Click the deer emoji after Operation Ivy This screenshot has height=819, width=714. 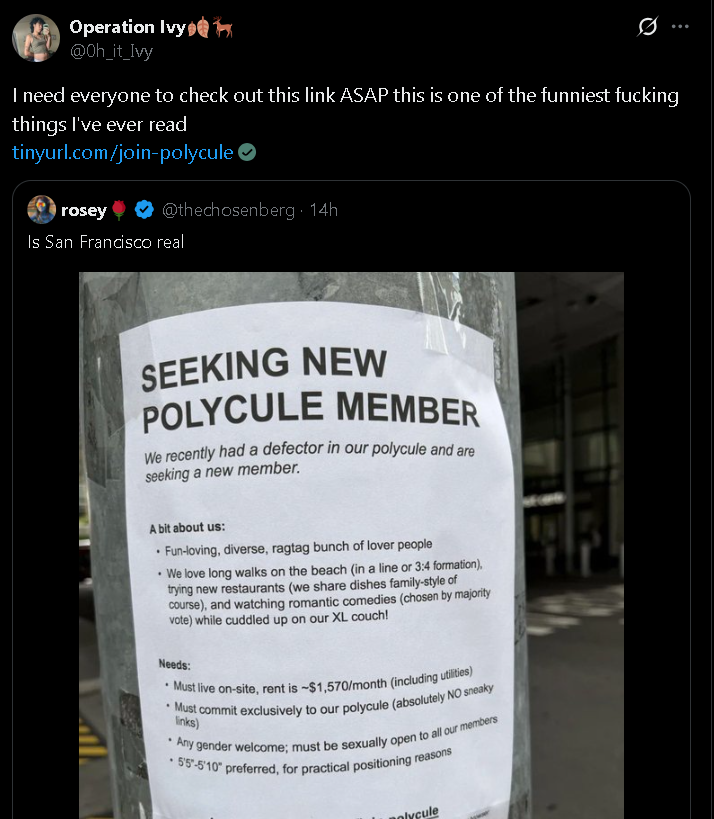point(222,28)
